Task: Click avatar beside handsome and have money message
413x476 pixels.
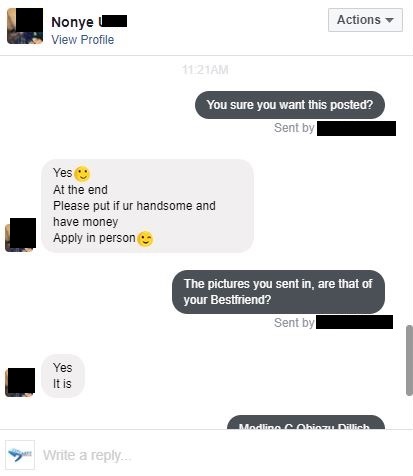Action: coord(21,235)
